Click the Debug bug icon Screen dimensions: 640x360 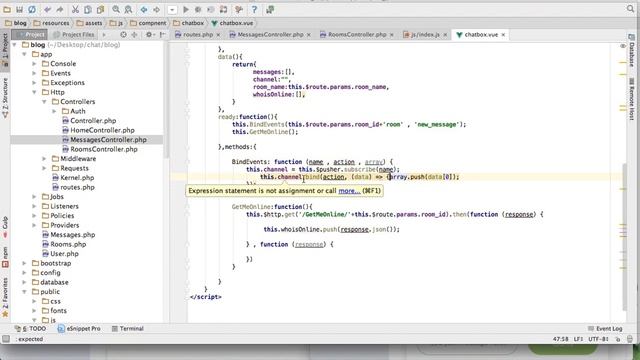198,9
